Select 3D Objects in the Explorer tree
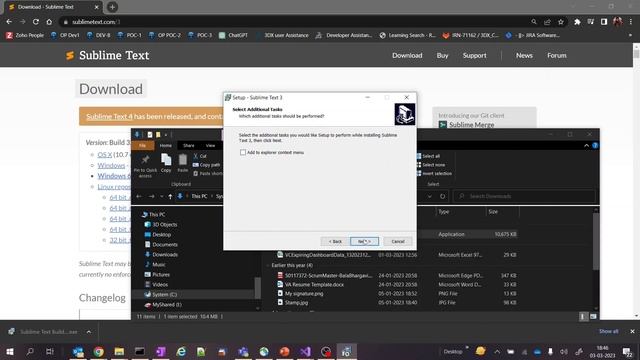Screen dimensions: 640x360 (161, 224)
